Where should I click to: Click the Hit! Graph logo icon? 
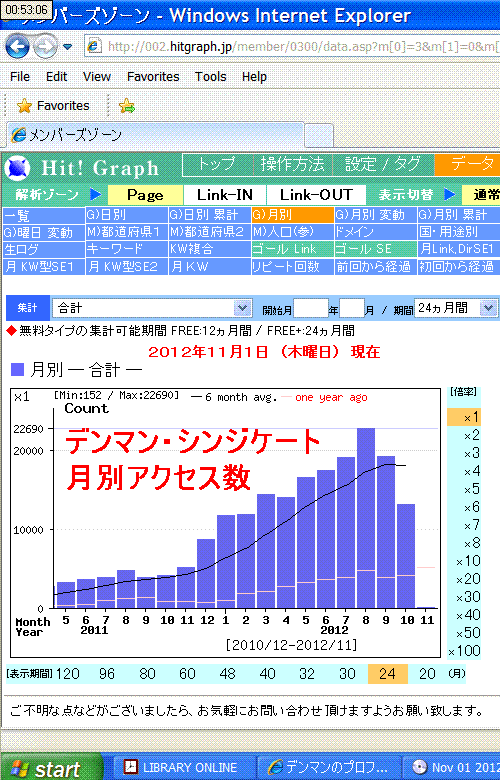tap(17, 168)
